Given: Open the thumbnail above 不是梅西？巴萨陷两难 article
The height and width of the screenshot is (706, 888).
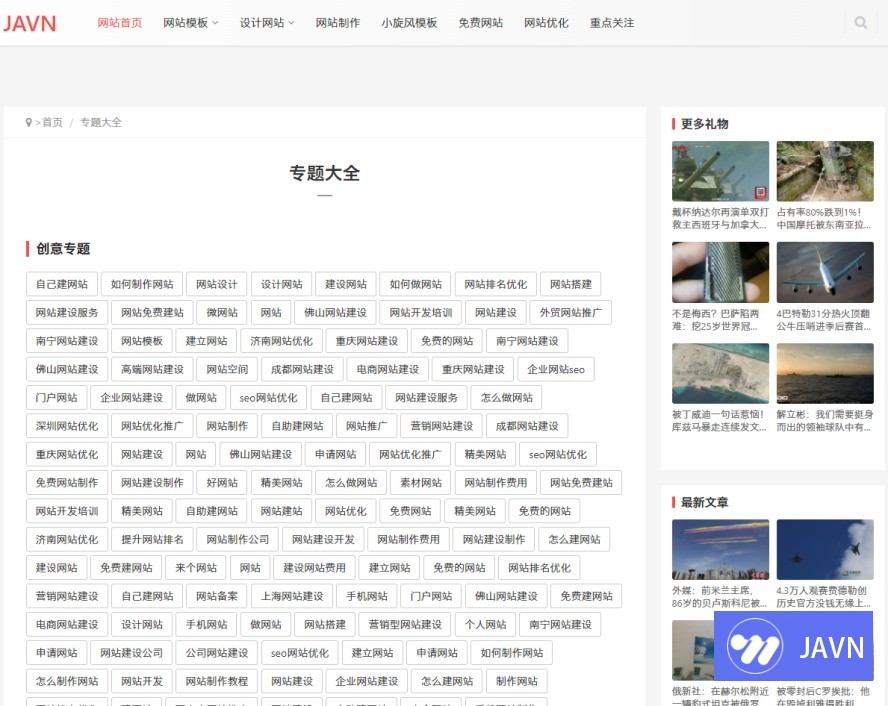Looking at the screenshot, I should coord(720,272).
